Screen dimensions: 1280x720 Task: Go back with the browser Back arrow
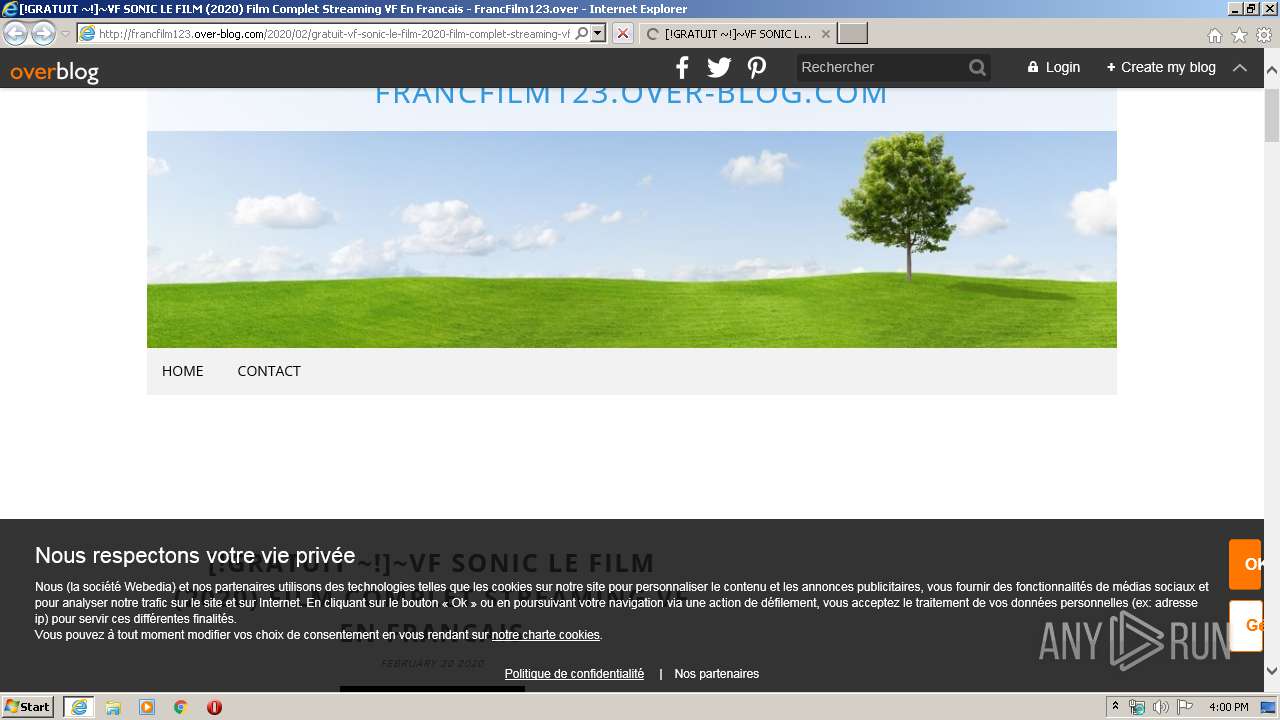pos(16,33)
